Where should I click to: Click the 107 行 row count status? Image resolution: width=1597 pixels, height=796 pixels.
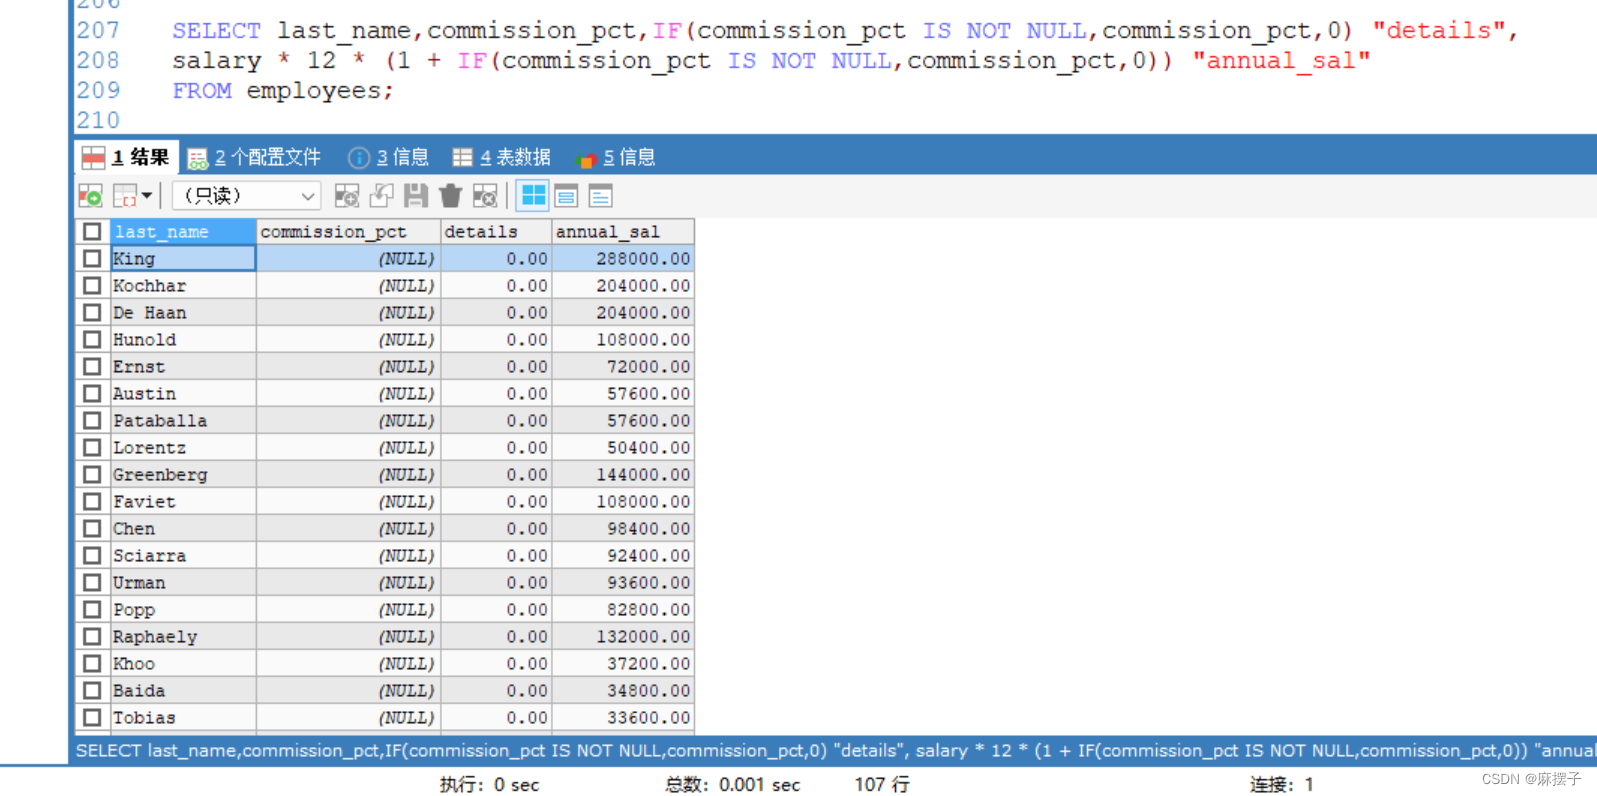pyautogui.click(x=882, y=785)
